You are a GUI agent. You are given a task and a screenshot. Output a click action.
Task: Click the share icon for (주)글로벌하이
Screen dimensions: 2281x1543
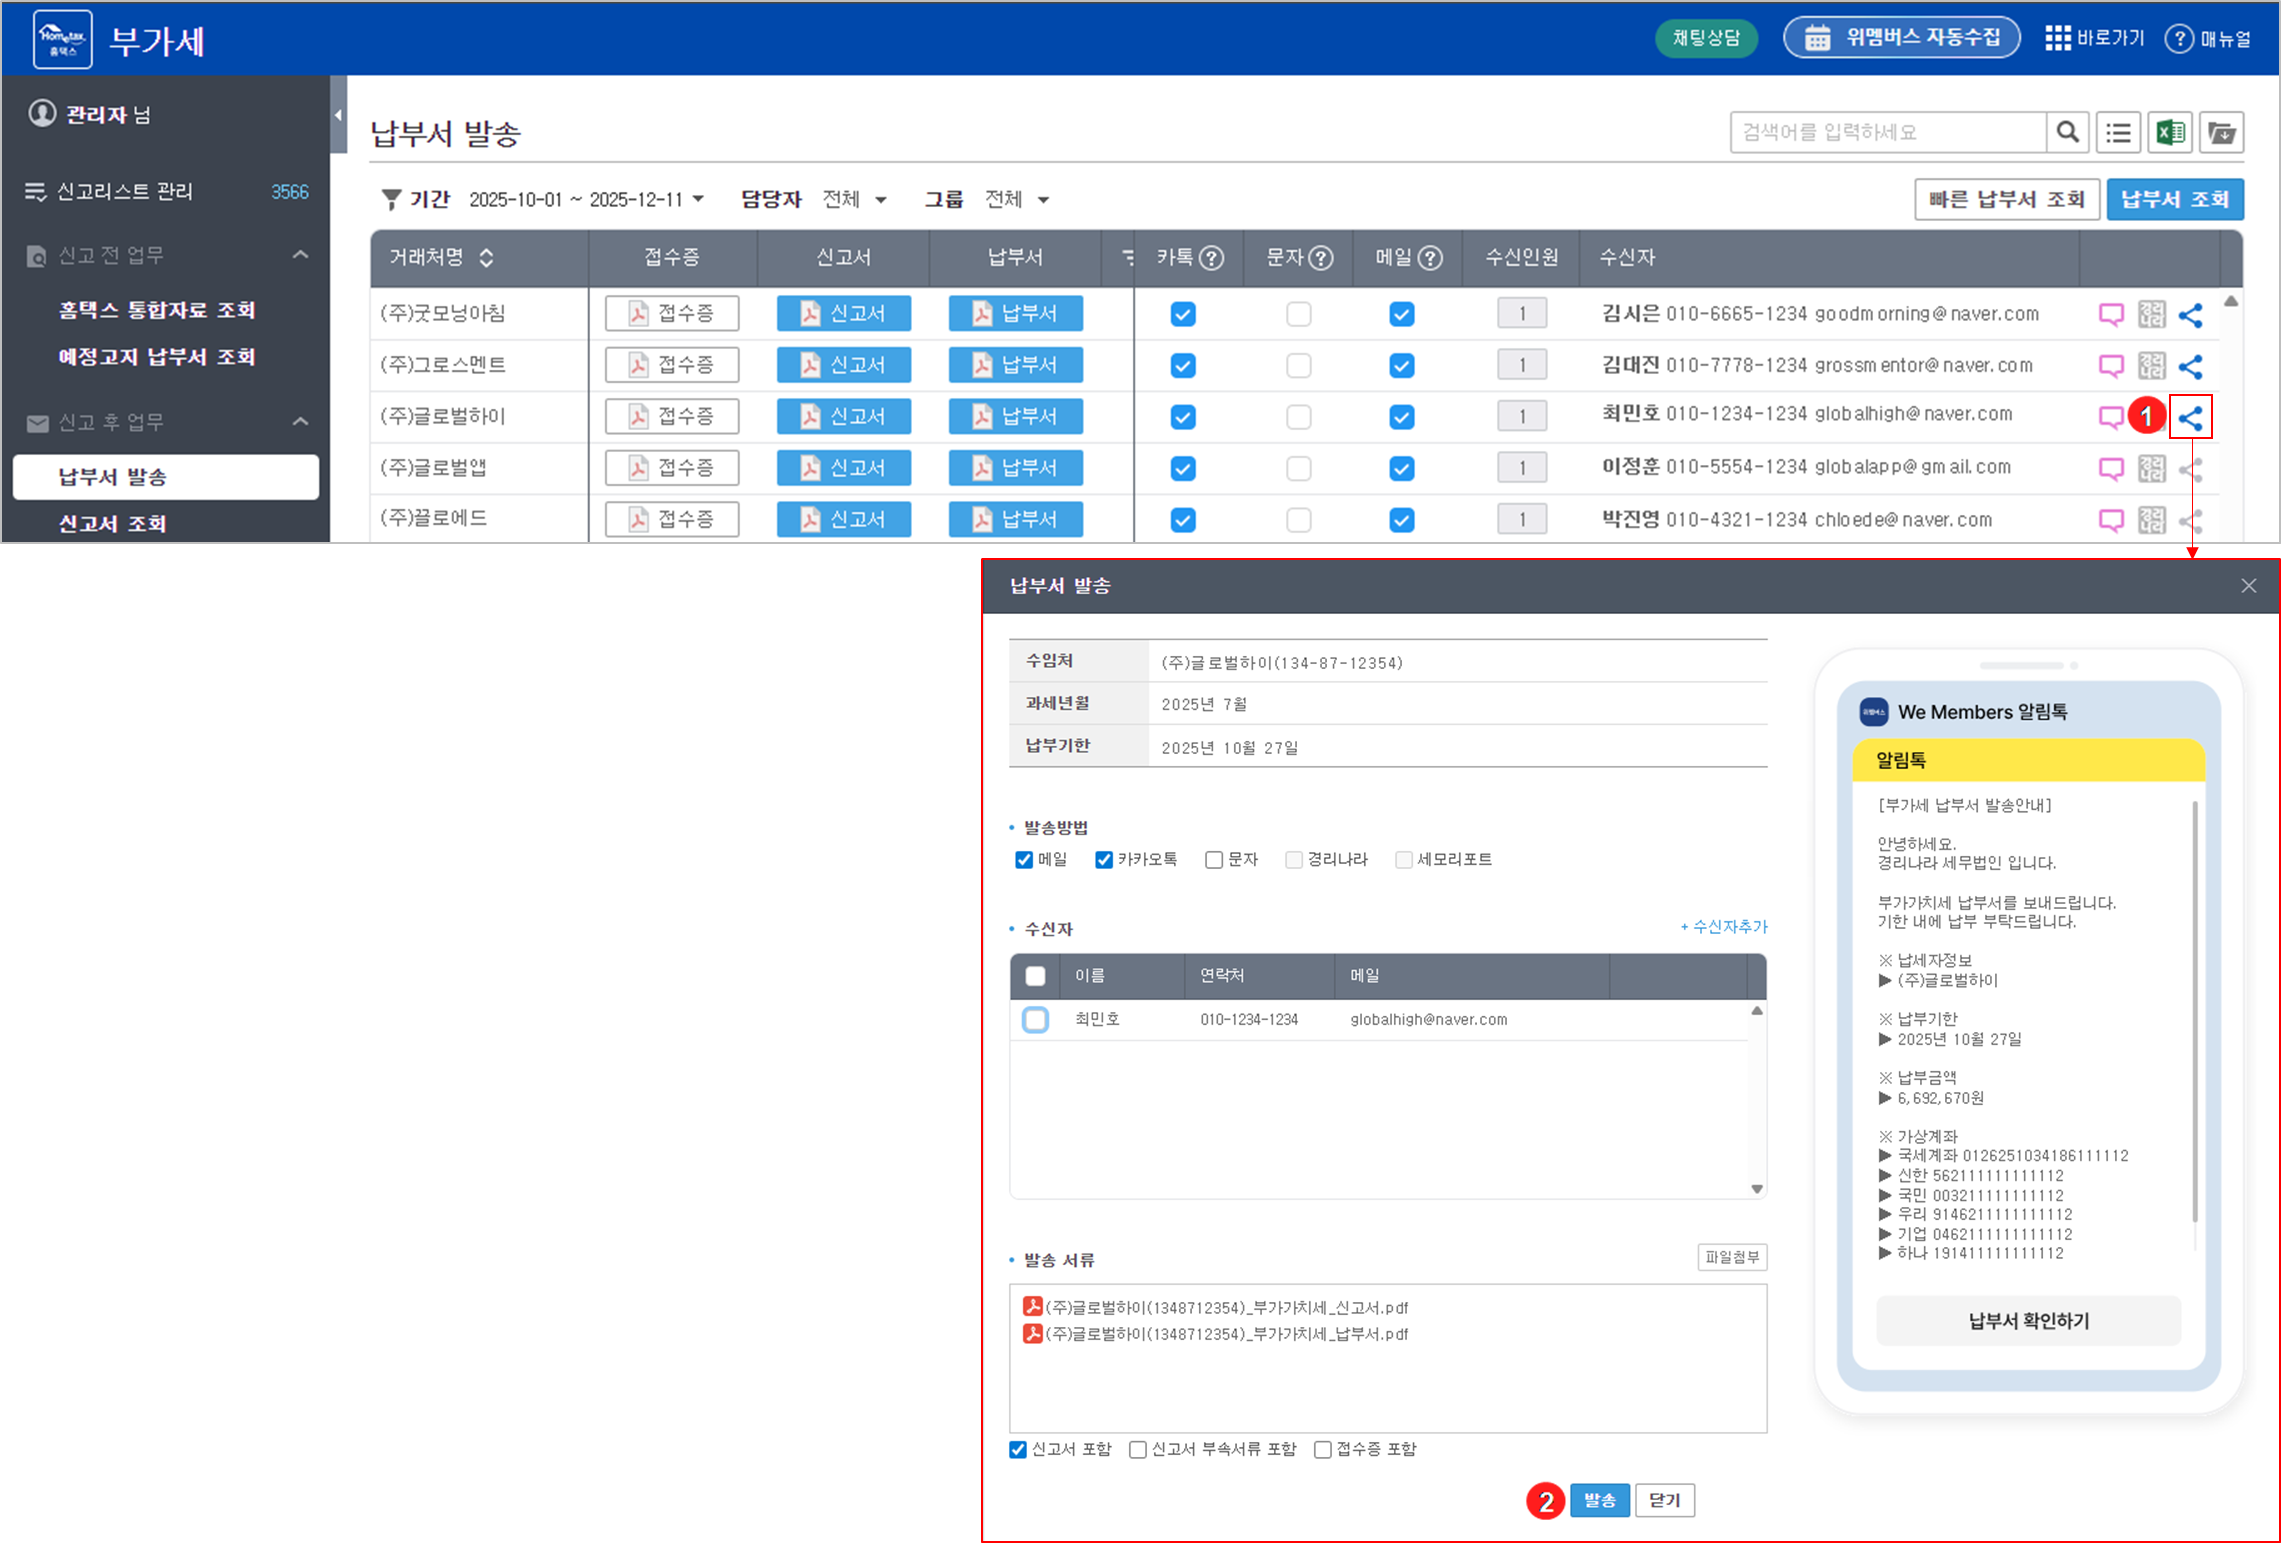click(x=2190, y=418)
